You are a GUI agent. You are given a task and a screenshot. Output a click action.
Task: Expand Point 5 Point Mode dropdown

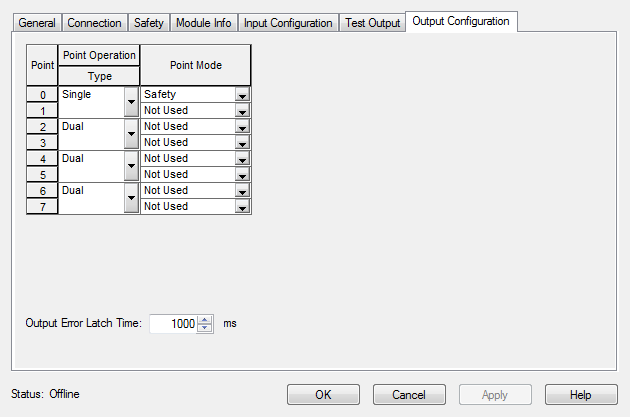(242, 175)
